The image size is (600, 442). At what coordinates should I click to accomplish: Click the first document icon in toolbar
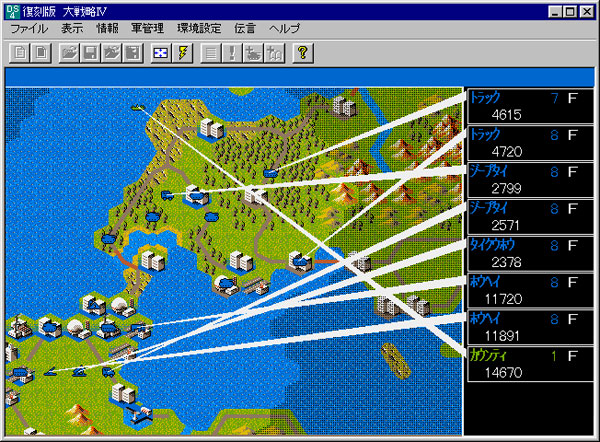(19, 53)
